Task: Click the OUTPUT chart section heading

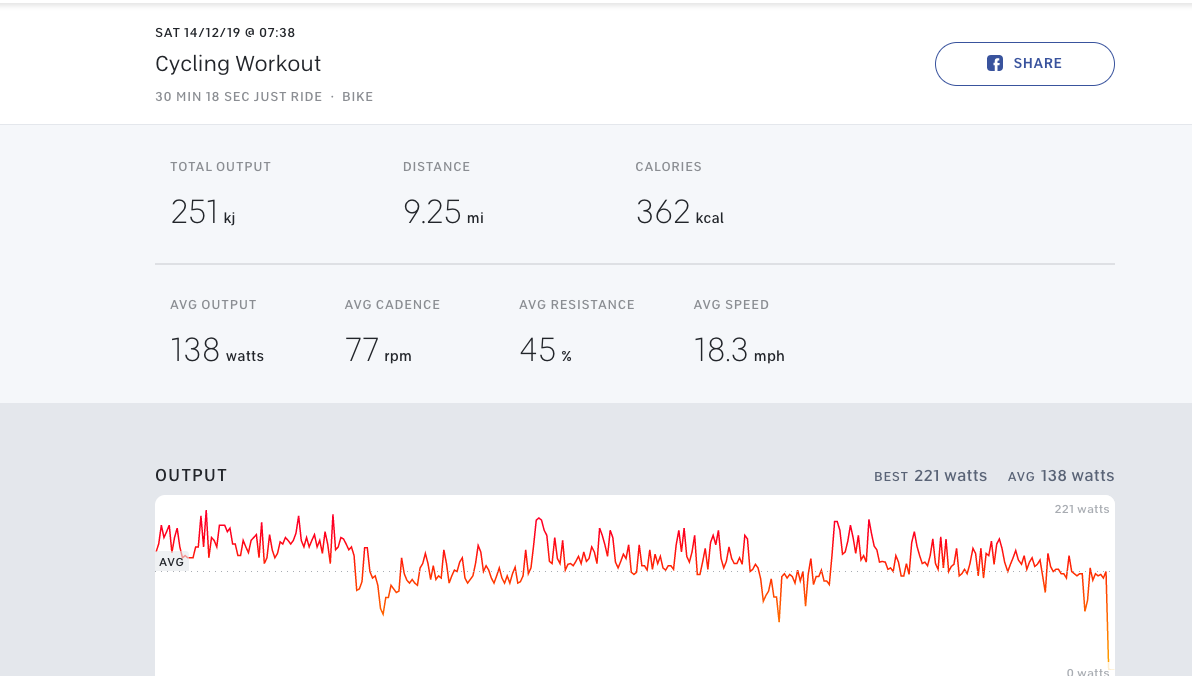Action: click(x=191, y=476)
